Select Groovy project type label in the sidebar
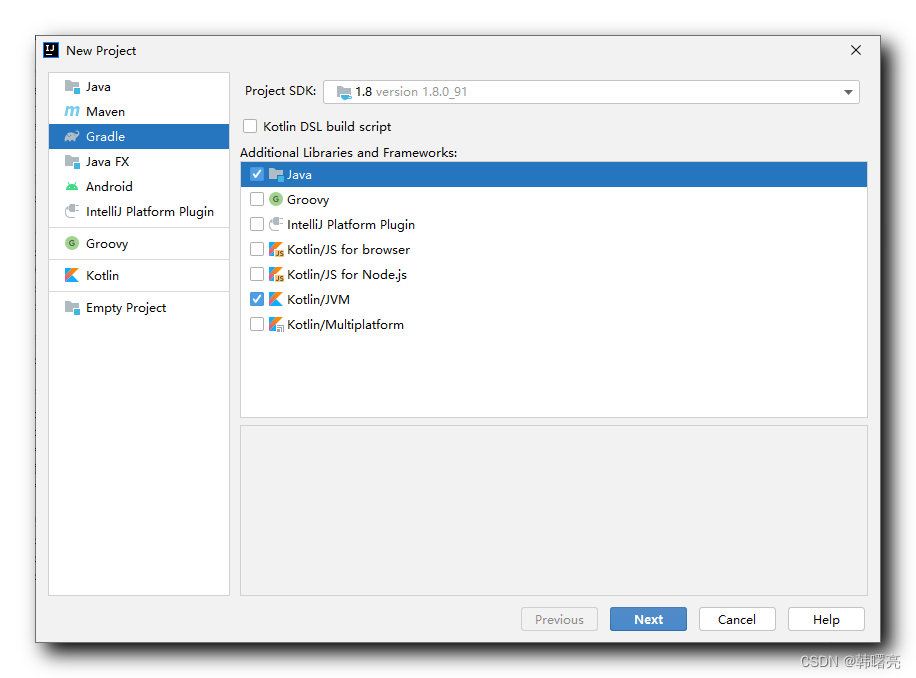The image size is (916, 678). pos(107,244)
